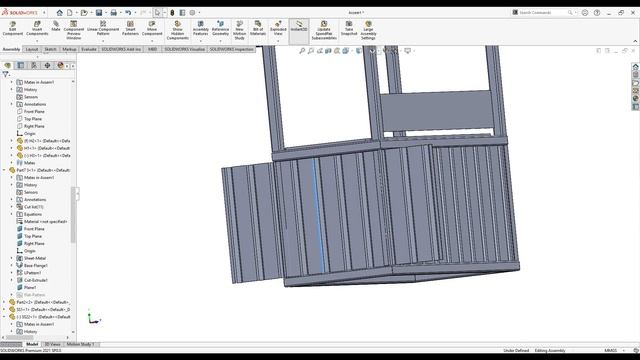Expand the Sheet-Metal feature

tap(11, 258)
